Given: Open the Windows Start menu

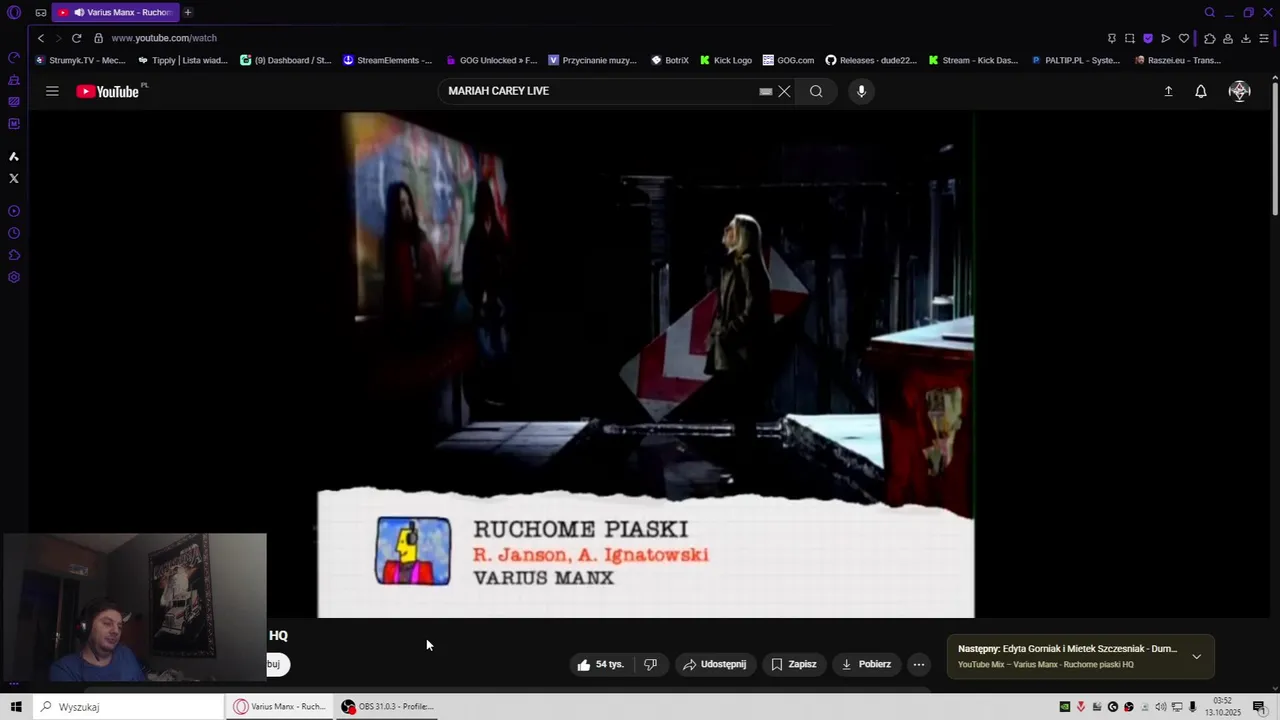Looking at the screenshot, I should tap(16, 707).
